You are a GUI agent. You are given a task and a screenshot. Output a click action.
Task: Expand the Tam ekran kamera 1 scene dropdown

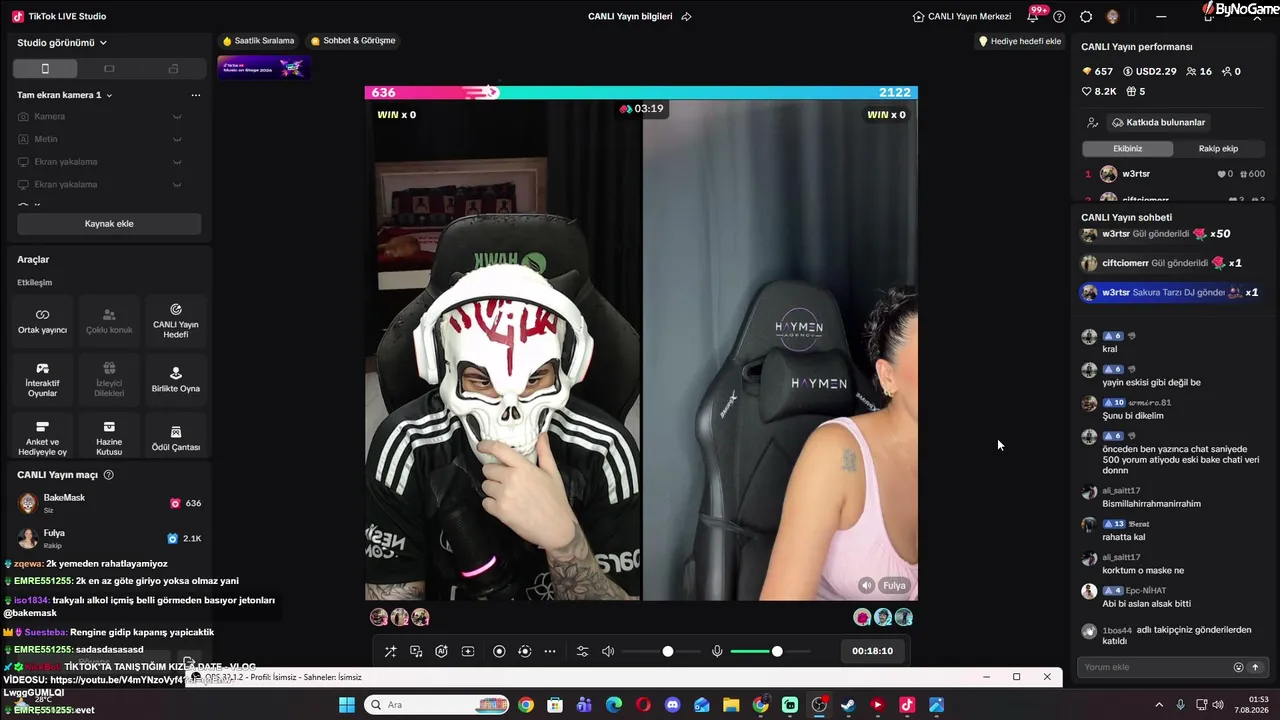point(65,95)
